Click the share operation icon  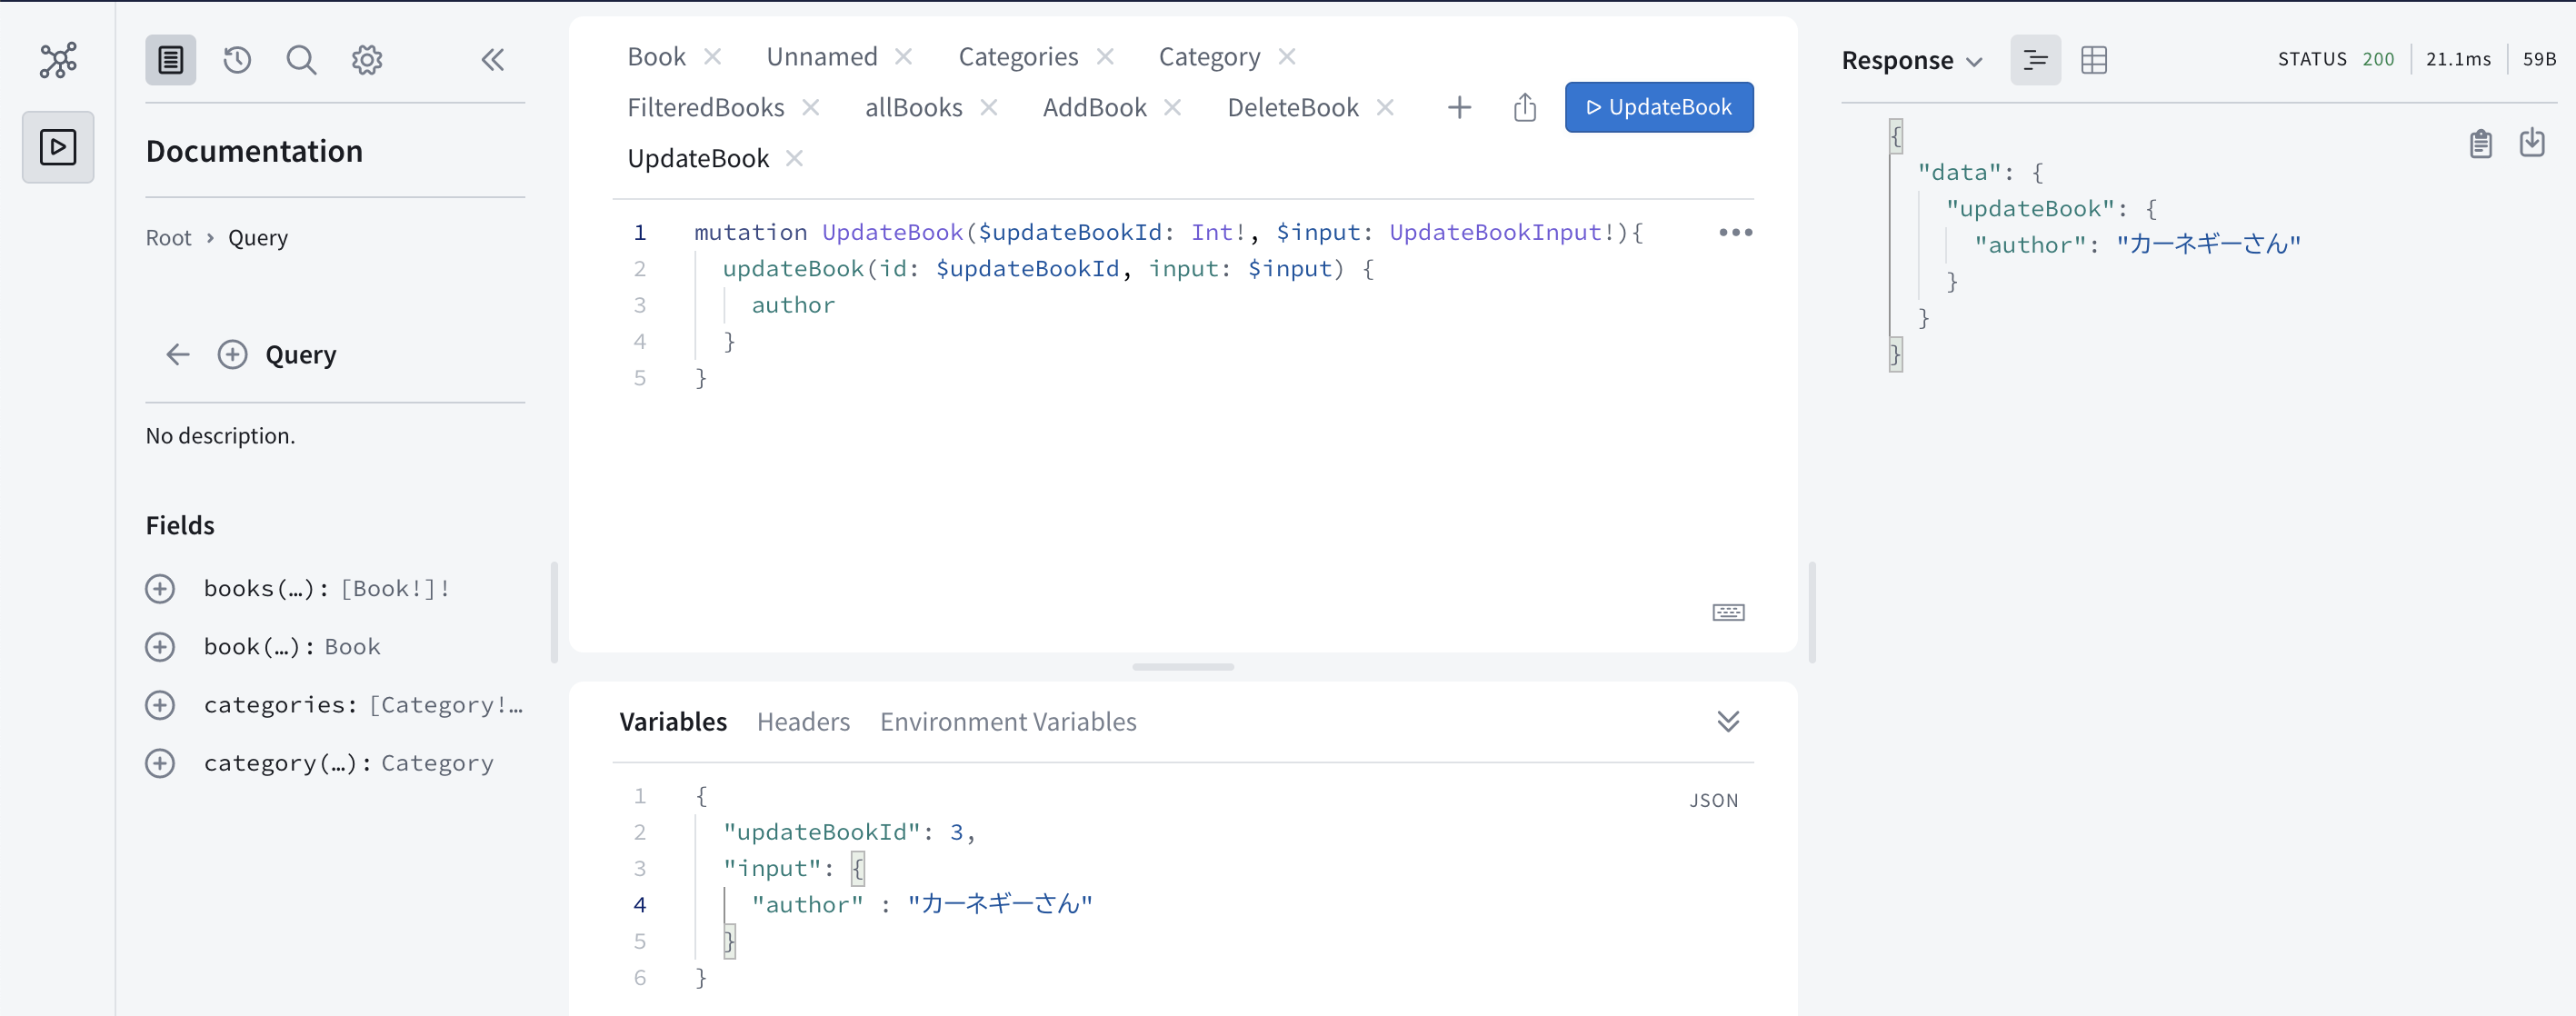click(1524, 107)
